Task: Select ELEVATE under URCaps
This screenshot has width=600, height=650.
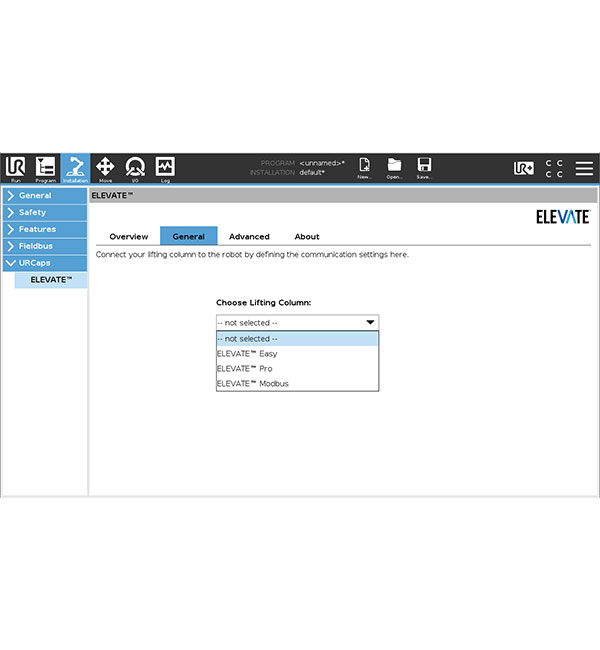Action: click(51, 280)
